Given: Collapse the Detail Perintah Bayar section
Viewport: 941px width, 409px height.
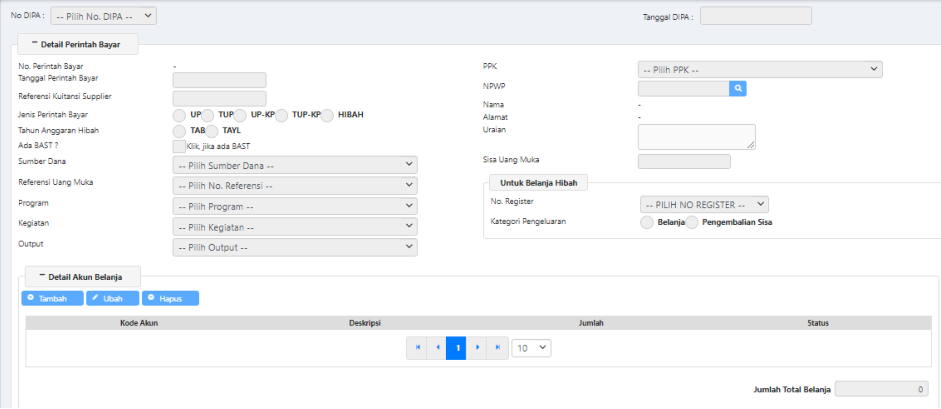Looking at the screenshot, I should (x=34, y=45).
